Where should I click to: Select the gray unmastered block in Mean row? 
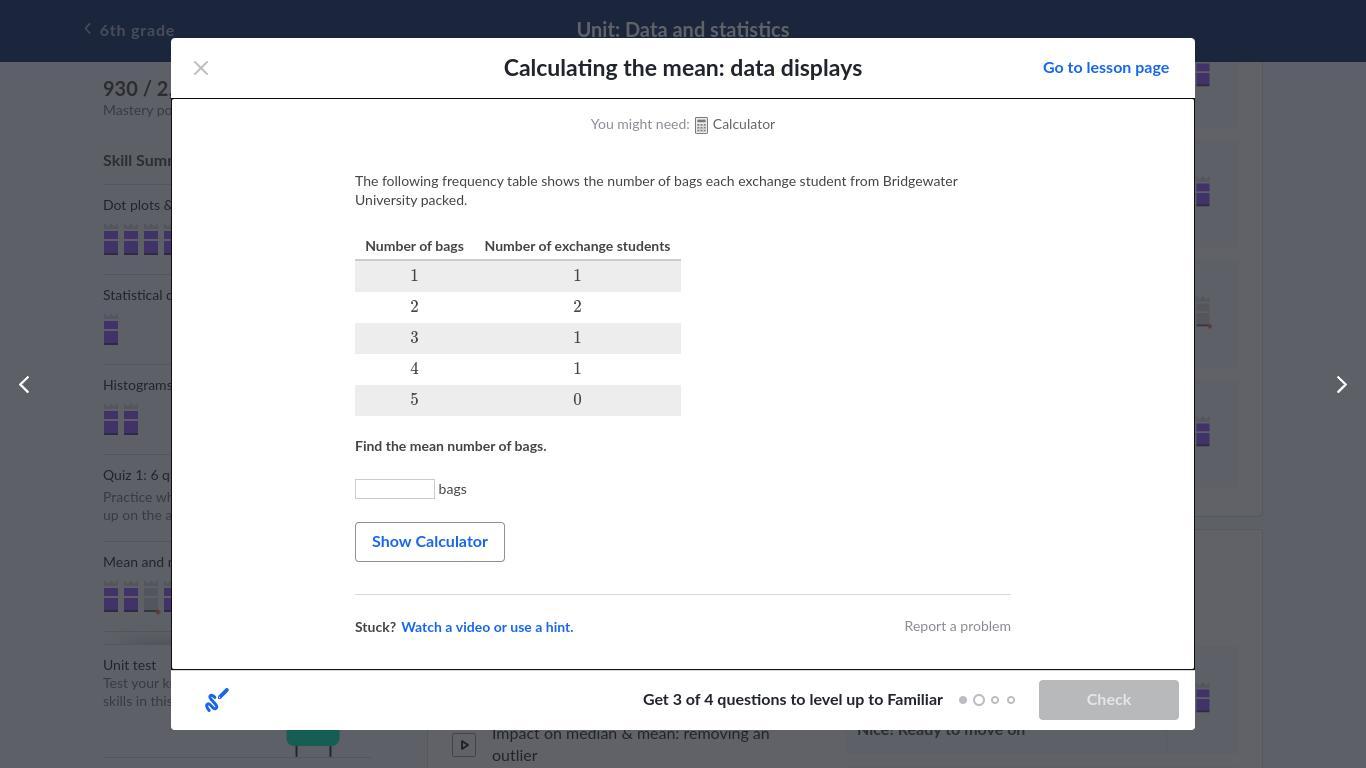pos(151,597)
